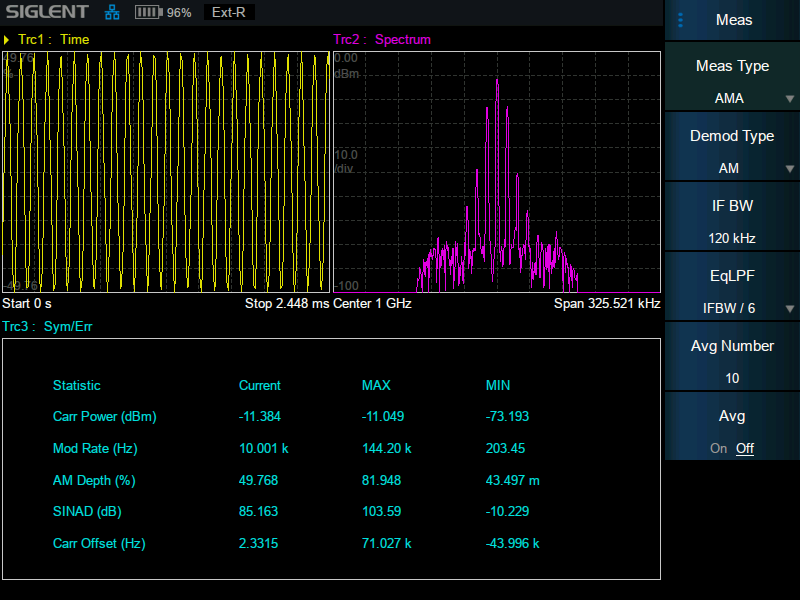Viewport: 800px width, 600px height.
Task: Click the Ext-R reference indicator
Action: pyautogui.click(x=228, y=13)
